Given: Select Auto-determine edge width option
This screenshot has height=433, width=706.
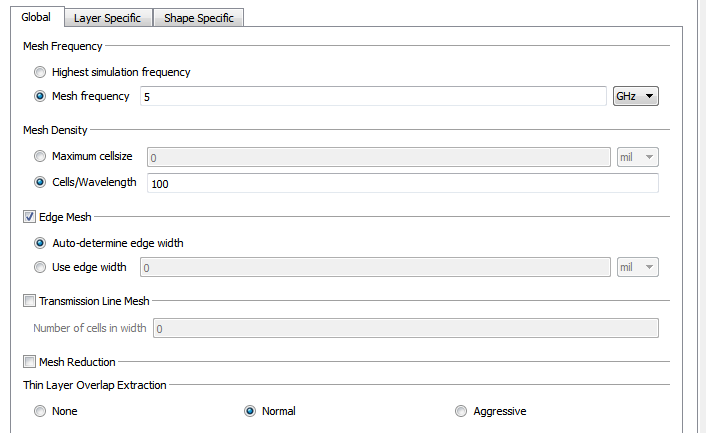Looking at the screenshot, I should click(40, 242).
